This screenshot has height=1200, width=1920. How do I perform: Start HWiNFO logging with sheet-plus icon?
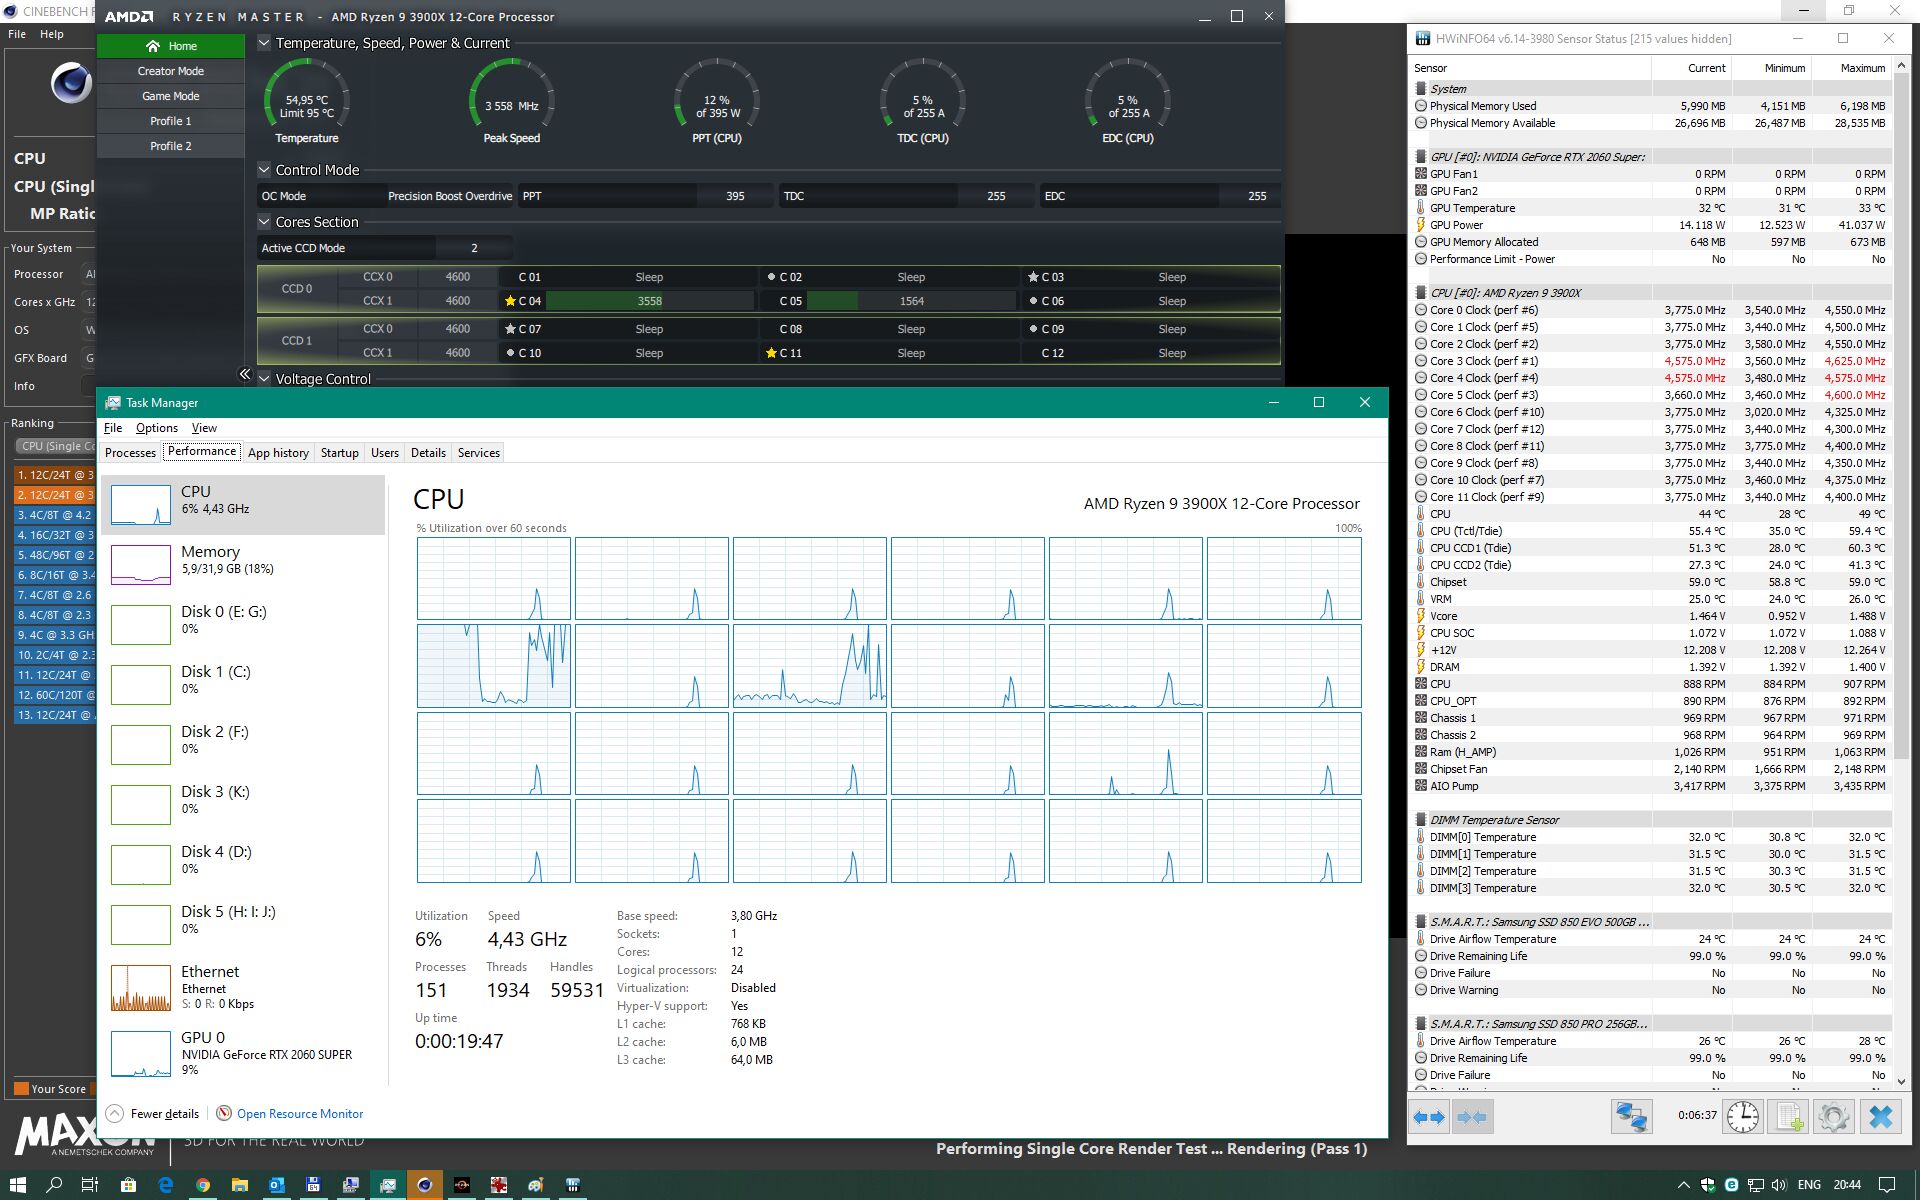tap(1788, 1117)
